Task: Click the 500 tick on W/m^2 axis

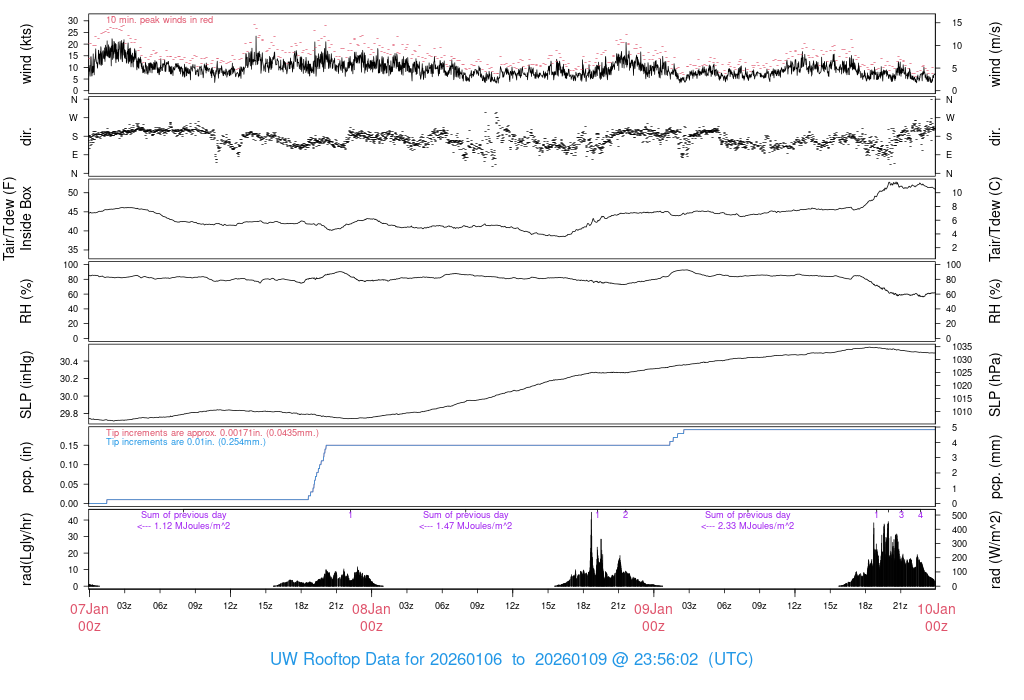Action: point(959,516)
